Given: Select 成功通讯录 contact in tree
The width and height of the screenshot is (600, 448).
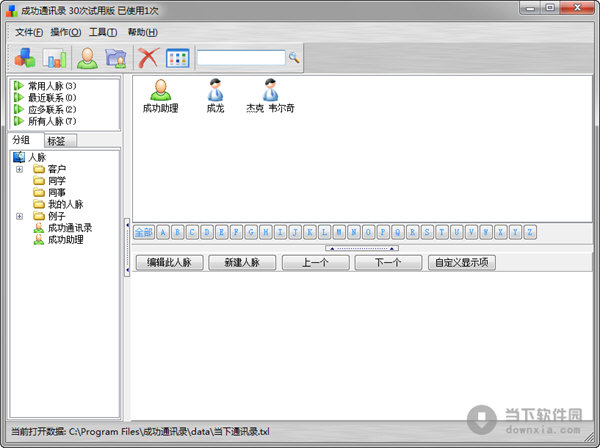Looking at the screenshot, I should click(70, 228).
